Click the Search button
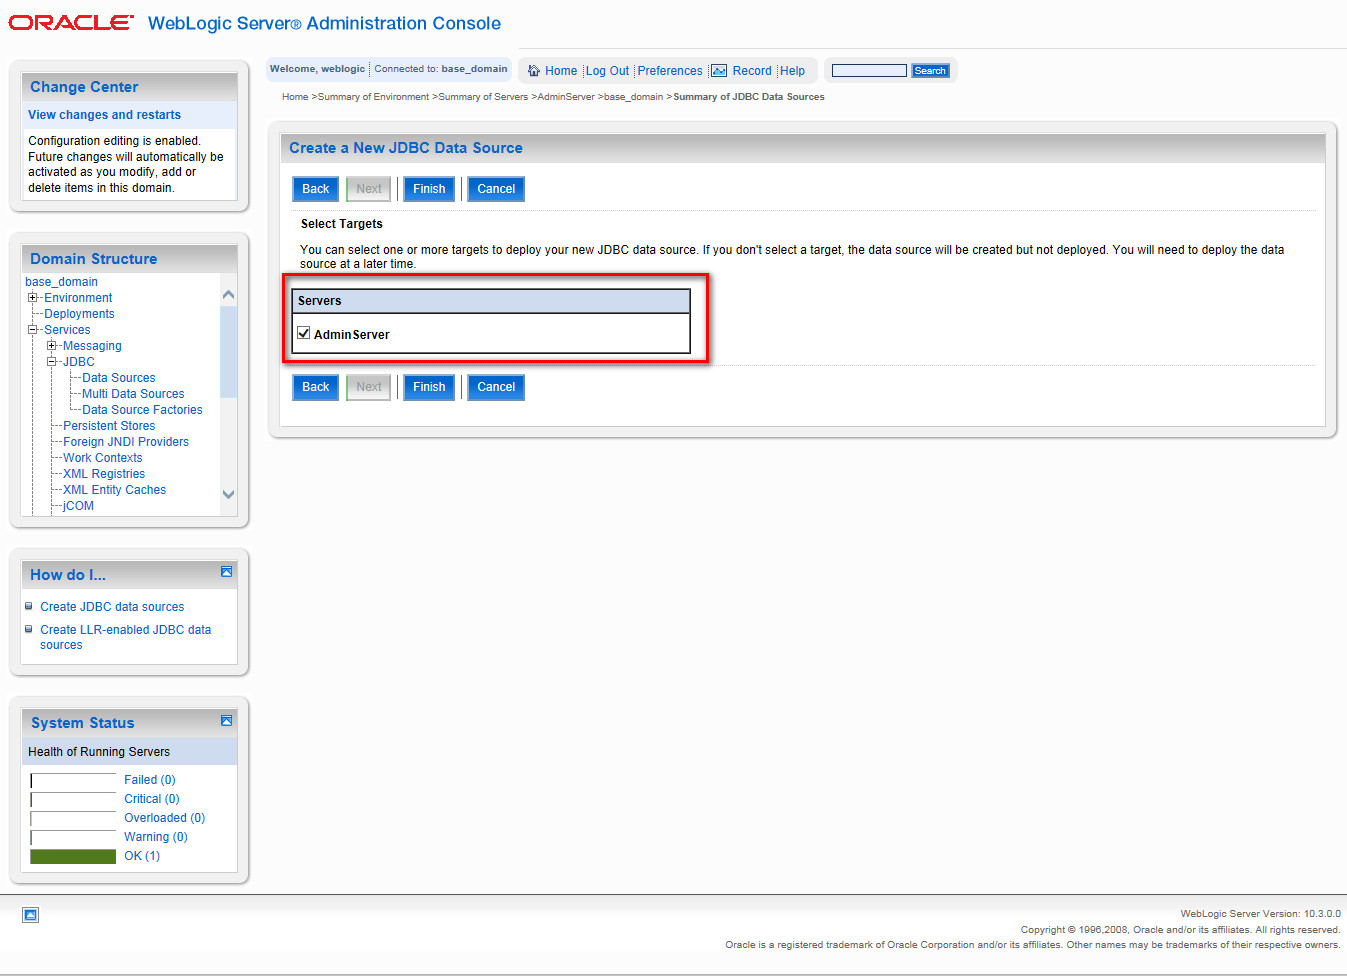This screenshot has width=1347, height=976. [930, 71]
